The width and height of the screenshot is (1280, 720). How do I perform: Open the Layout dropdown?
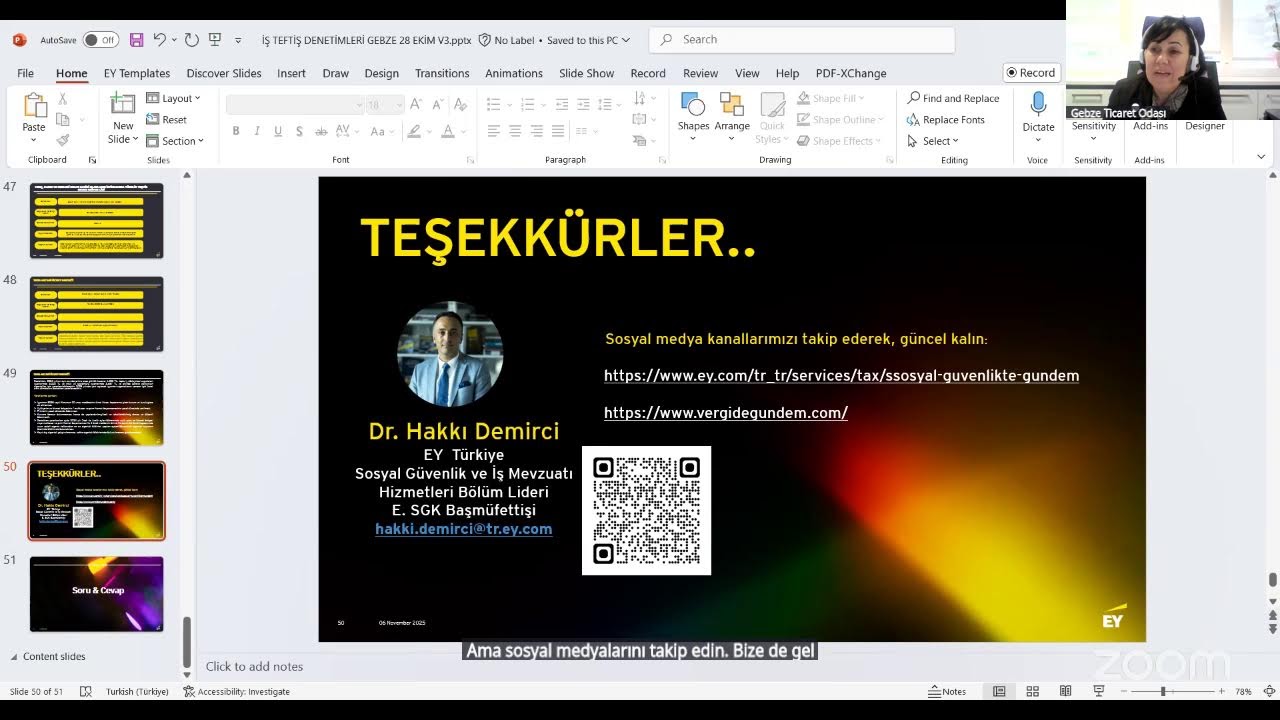tap(174, 98)
